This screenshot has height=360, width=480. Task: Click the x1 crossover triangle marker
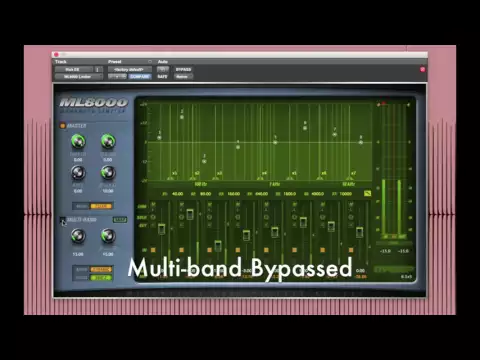[170, 179]
